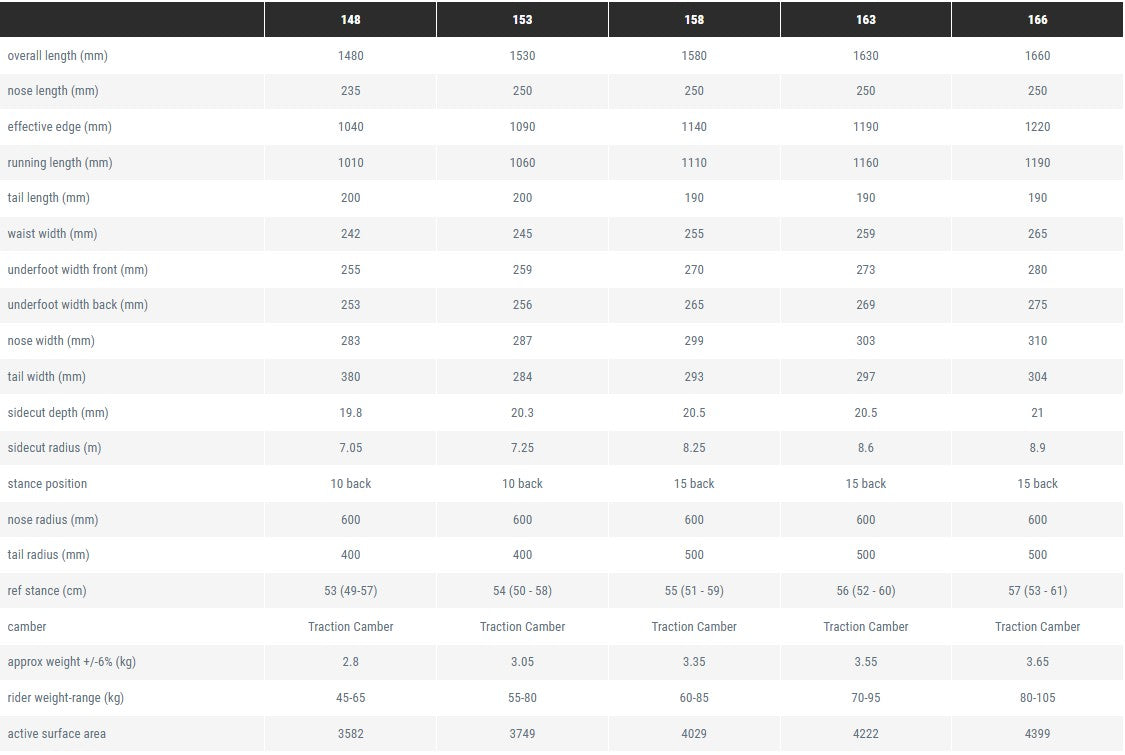Click the camber row label
The height and width of the screenshot is (755, 1125).
pyautogui.click(x=27, y=627)
